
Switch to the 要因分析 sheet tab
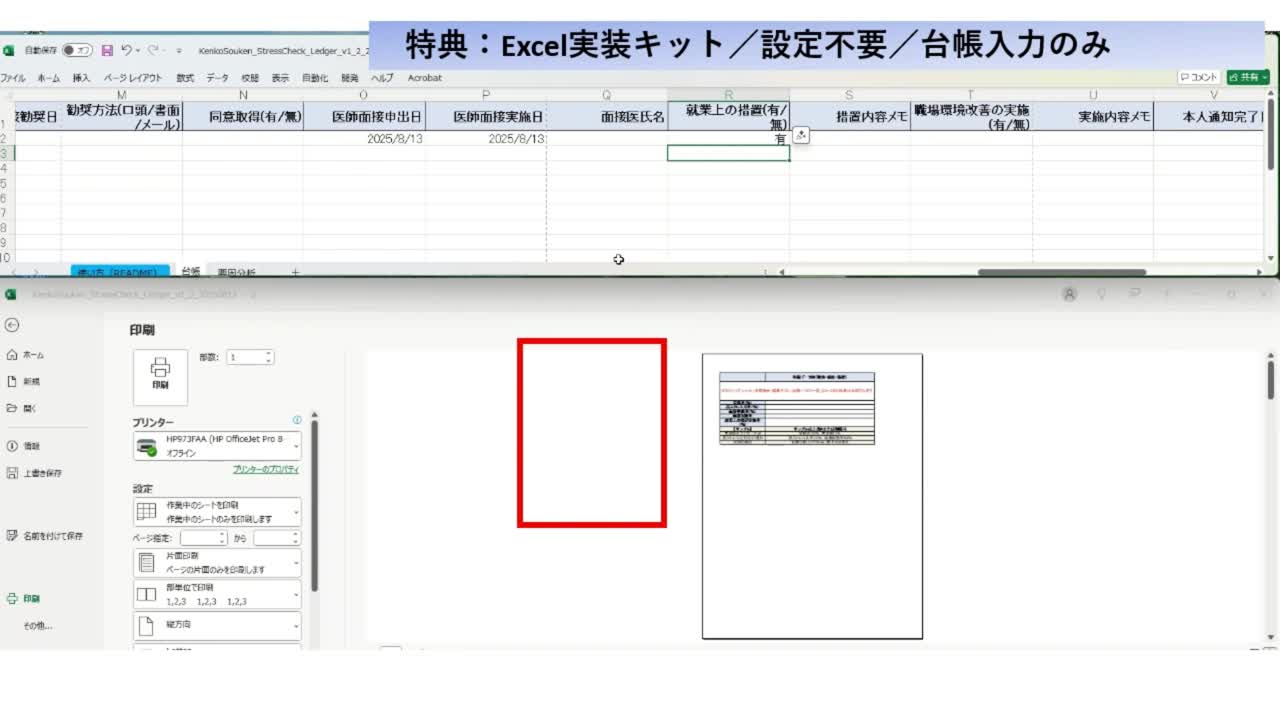click(236, 271)
